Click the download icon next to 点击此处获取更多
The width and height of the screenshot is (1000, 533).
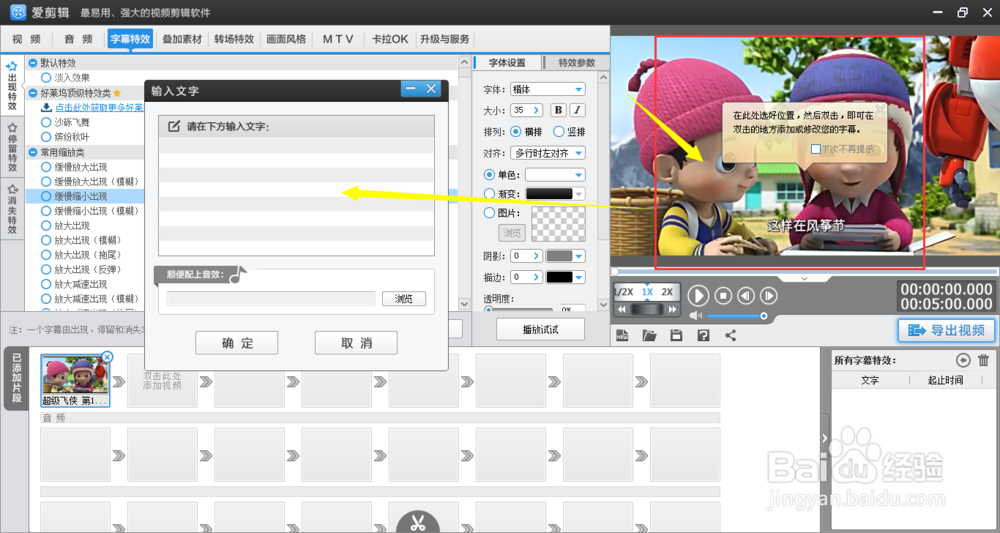click(x=46, y=108)
